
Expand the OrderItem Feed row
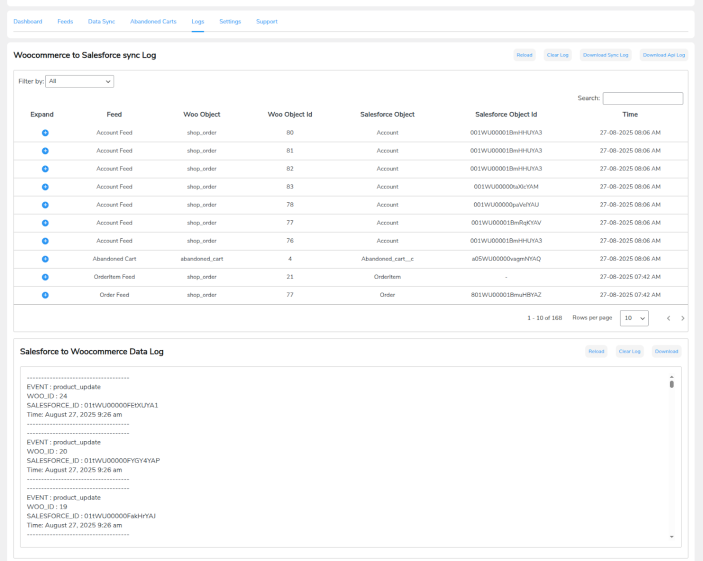pos(45,276)
